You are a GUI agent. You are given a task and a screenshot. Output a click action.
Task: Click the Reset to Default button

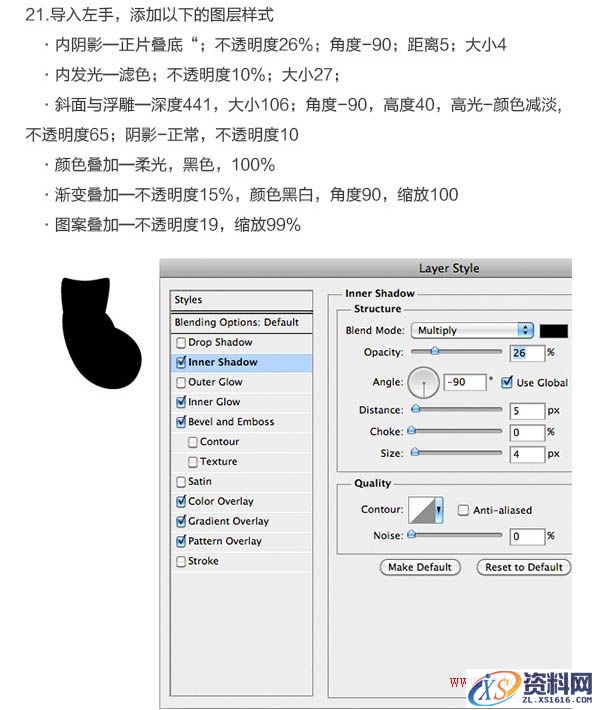pos(523,567)
